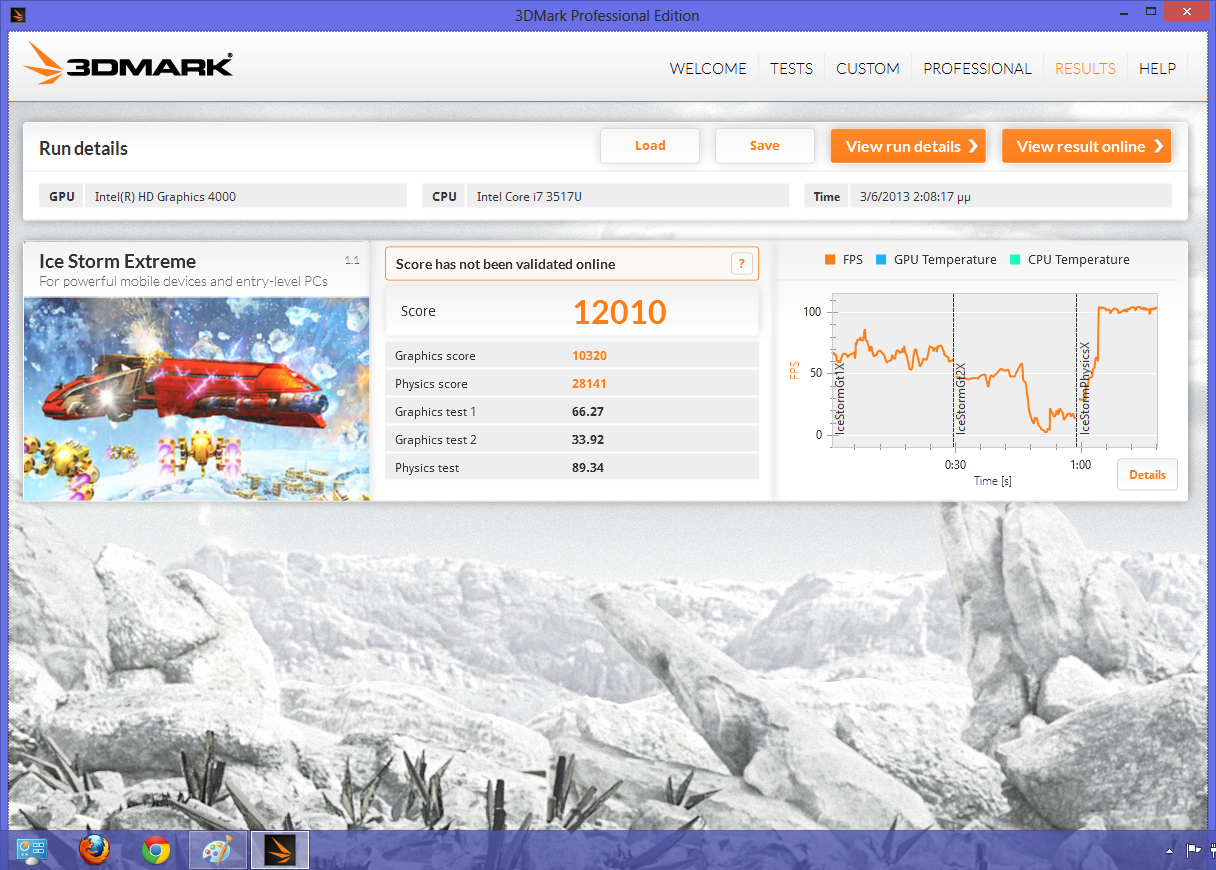This screenshot has height=870, width=1216.
Task: Click the Graphics score value 10320
Action: pos(589,356)
